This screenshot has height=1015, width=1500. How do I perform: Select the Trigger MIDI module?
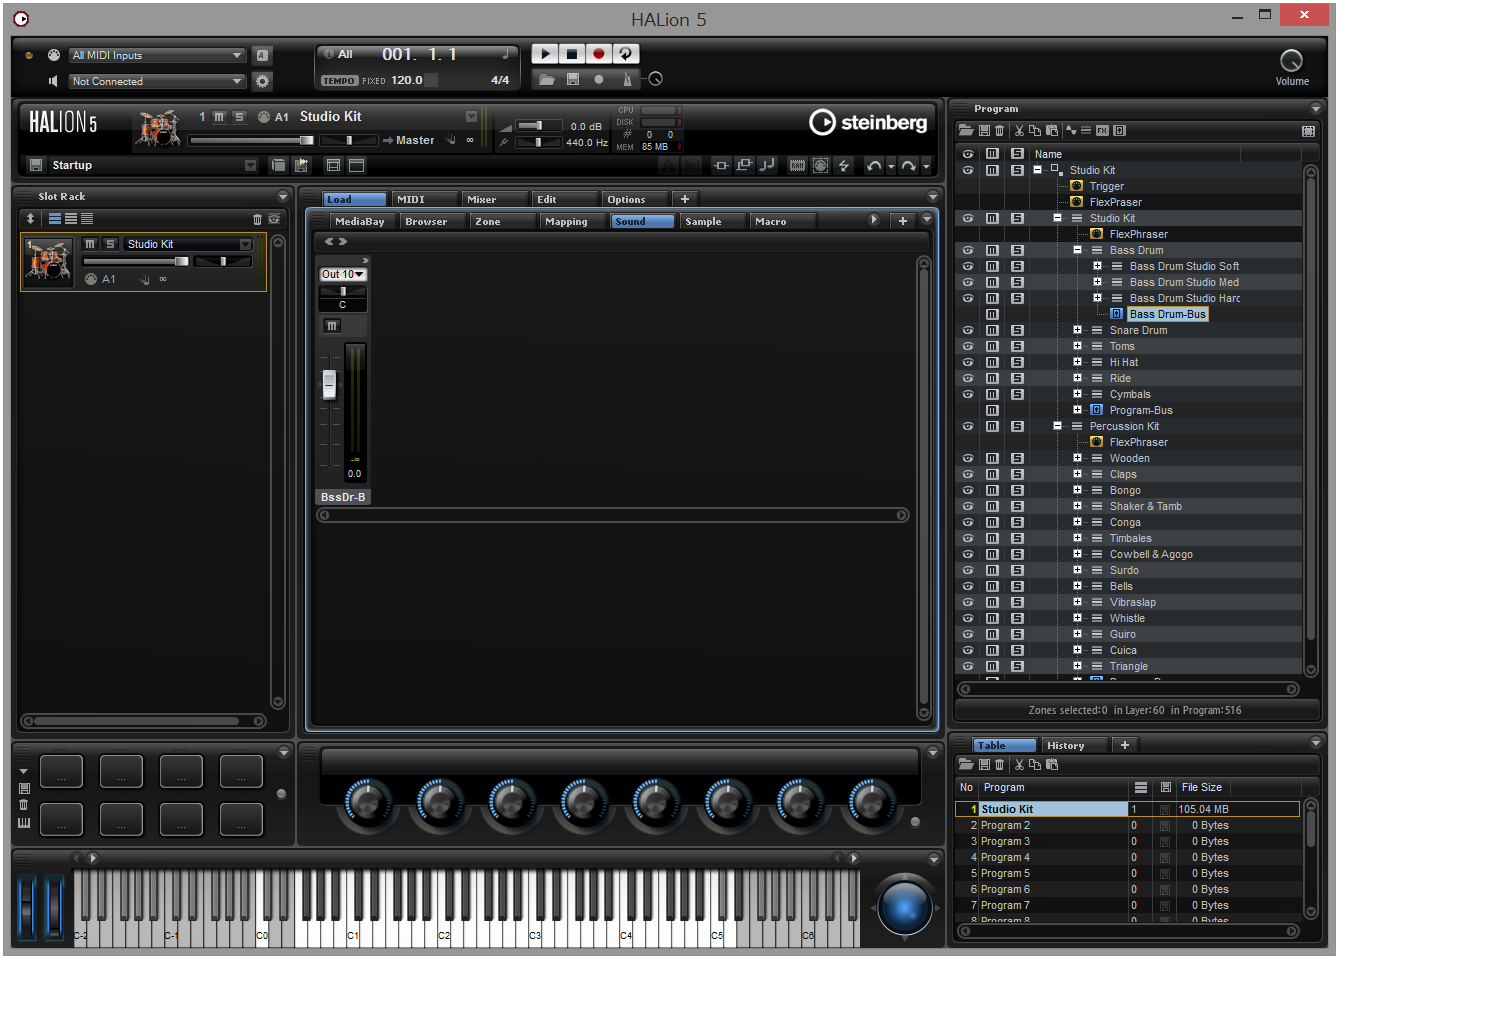(1106, 186)
